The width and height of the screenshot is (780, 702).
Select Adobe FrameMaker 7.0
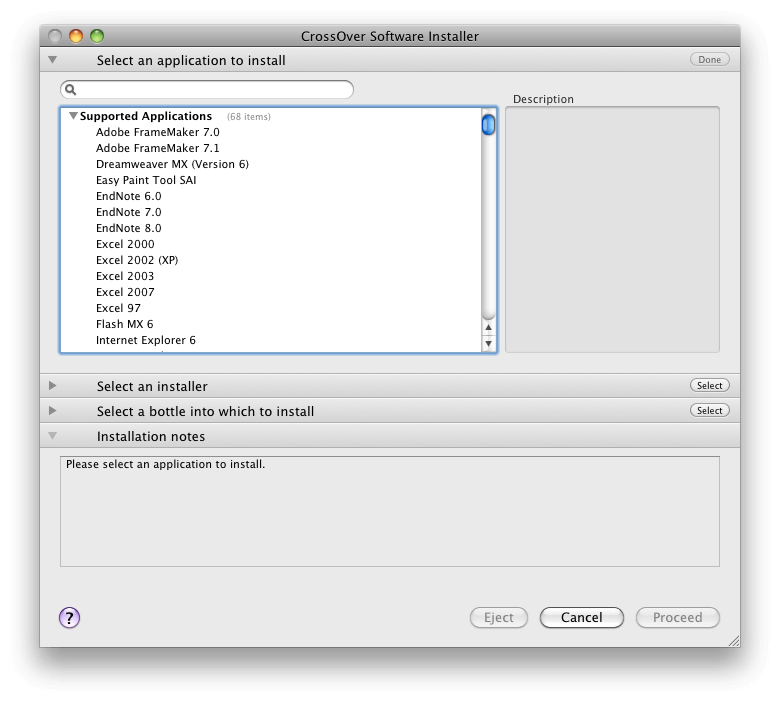158,132
